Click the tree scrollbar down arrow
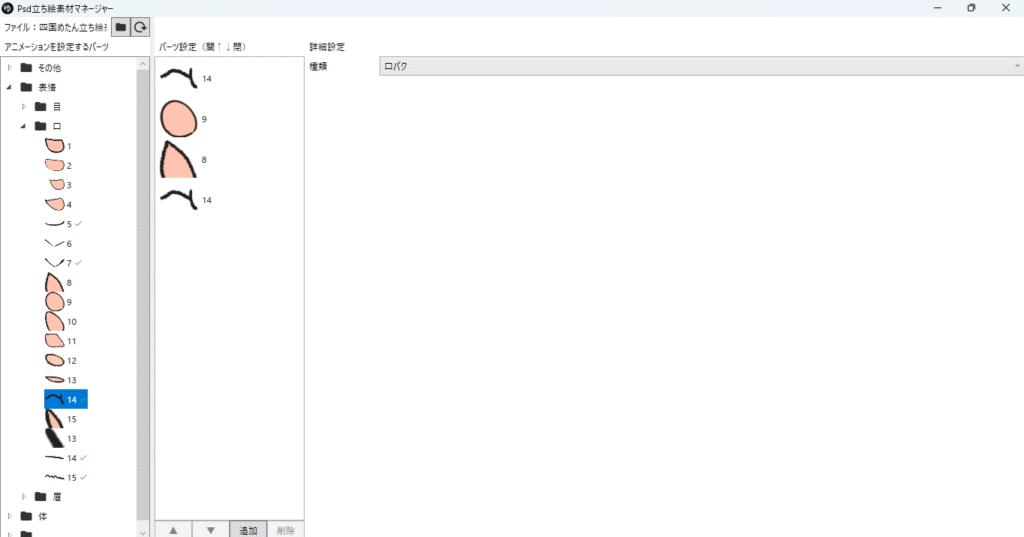Image resolution: width=1024 pixels, height=537 pixels. [143, 531]
